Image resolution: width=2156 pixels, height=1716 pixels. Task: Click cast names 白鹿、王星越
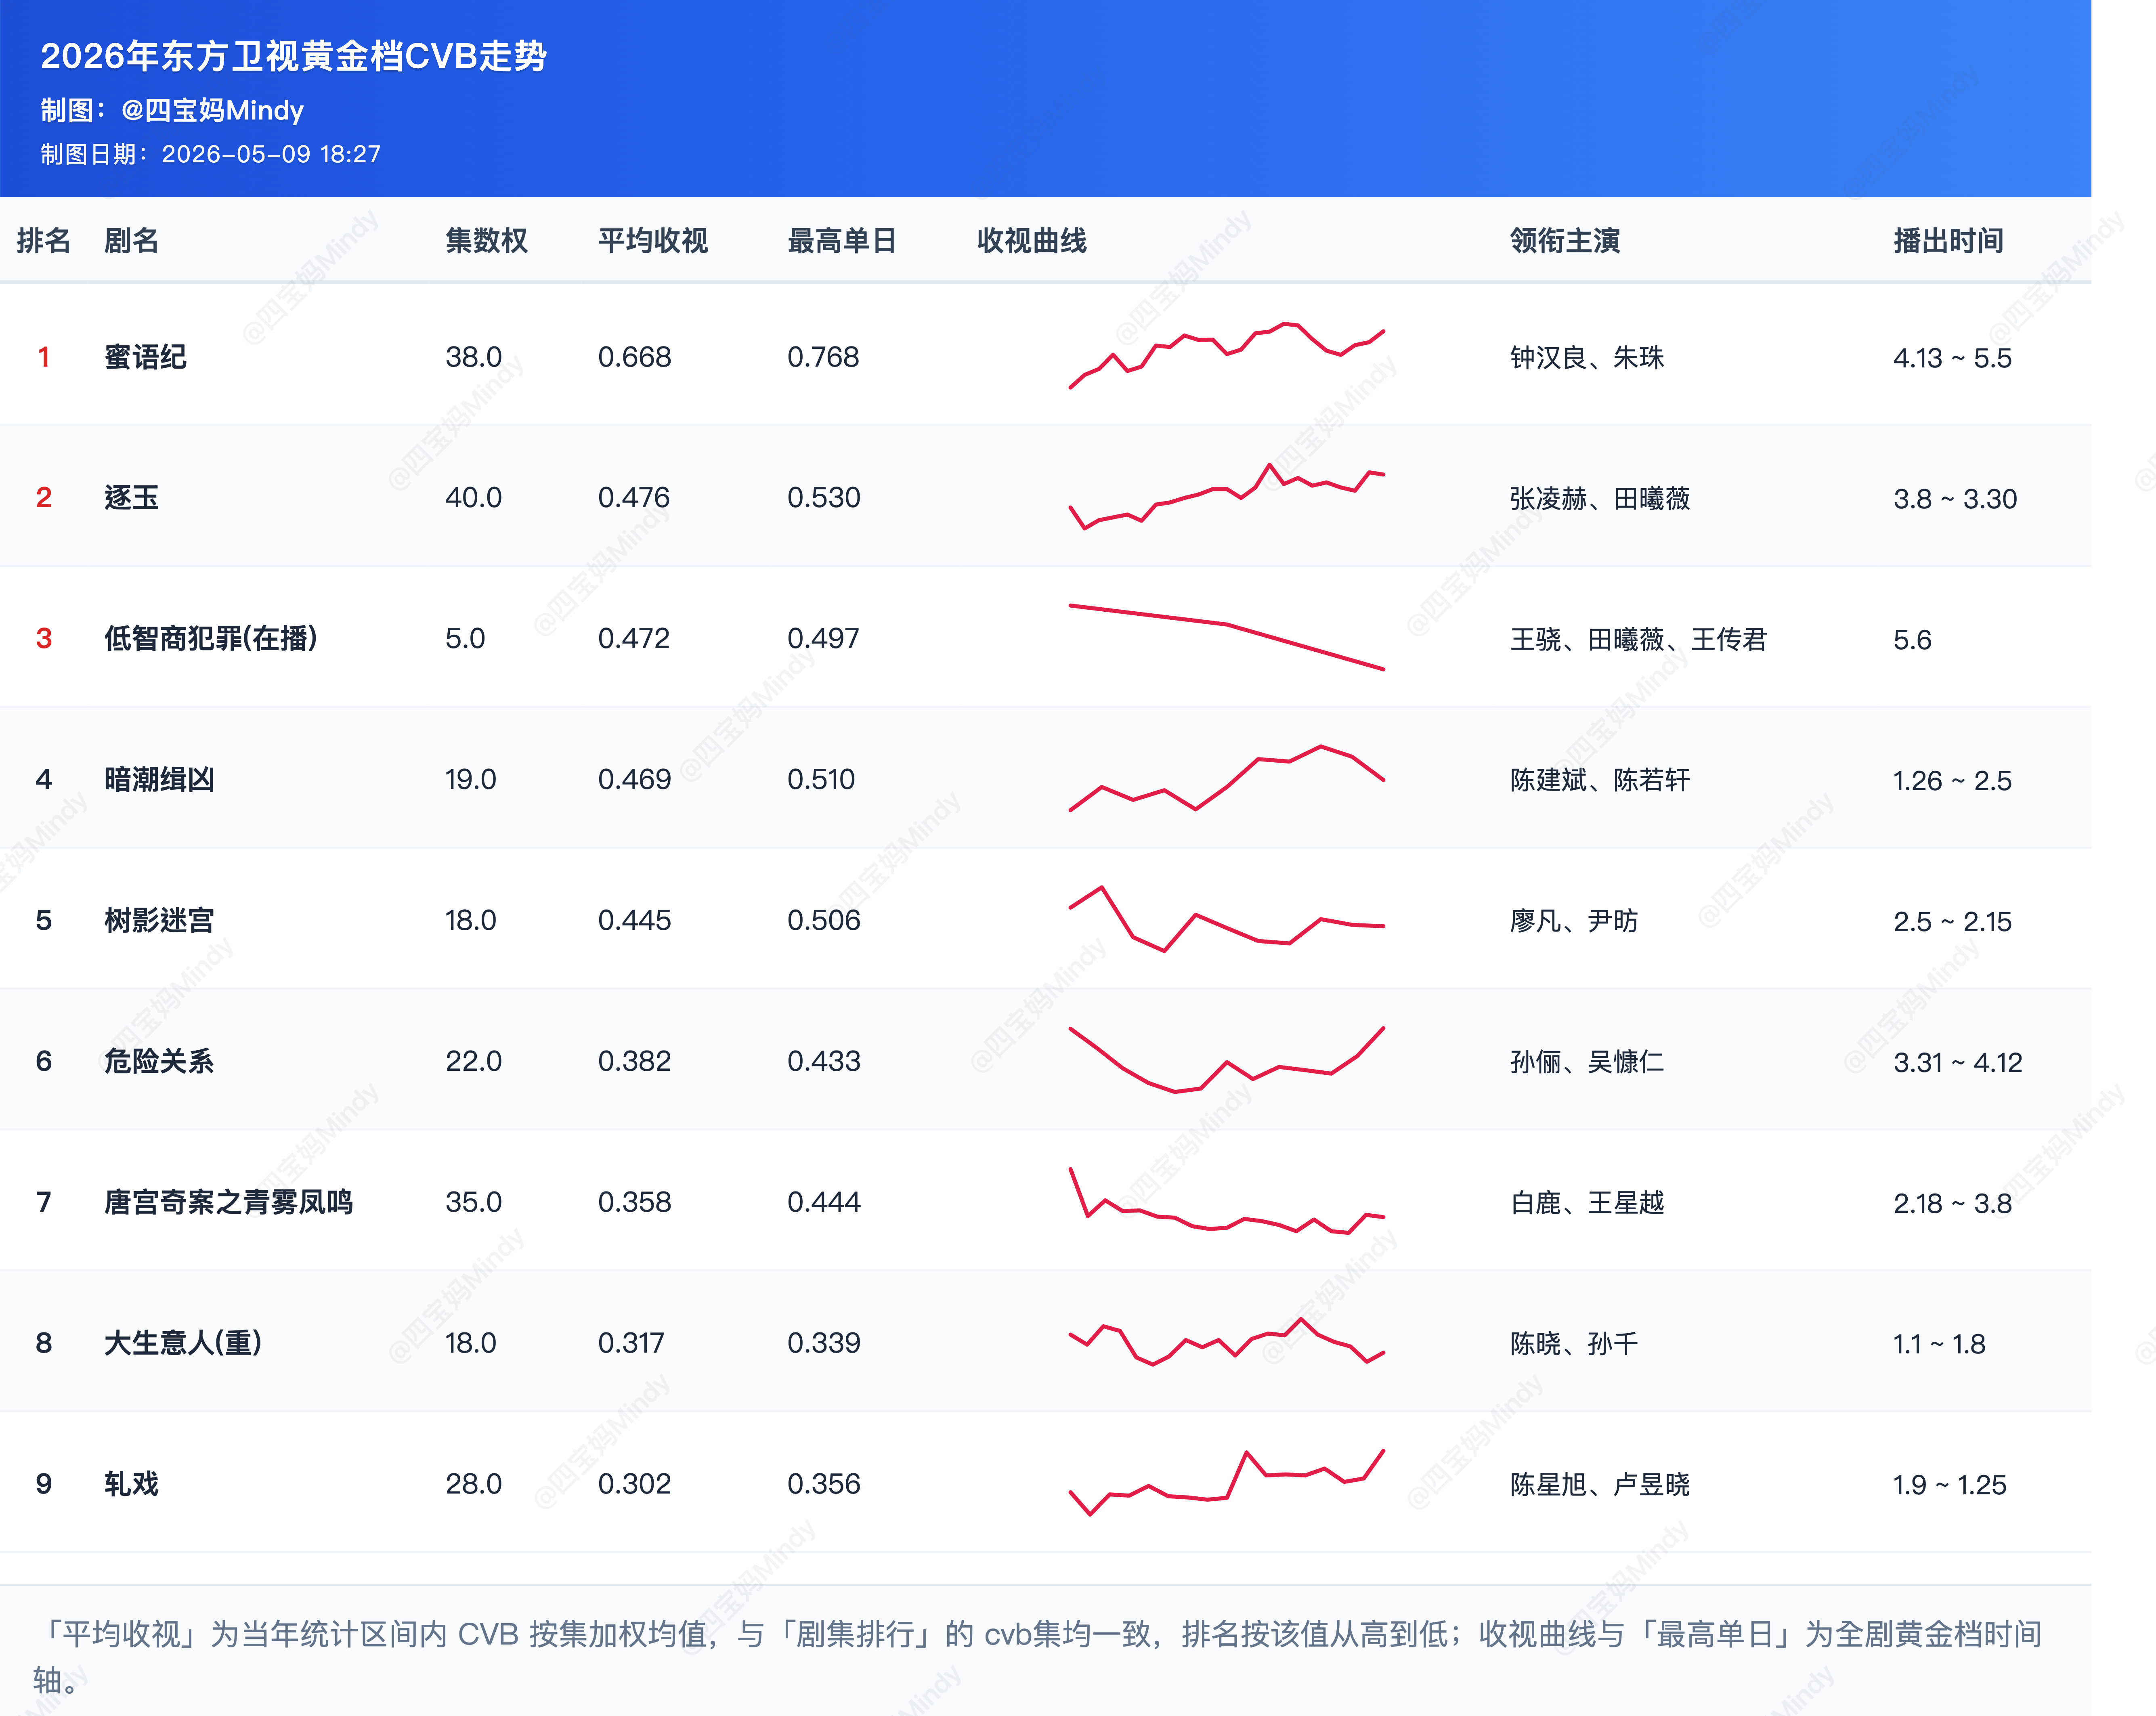[x=1587, y=1203]
